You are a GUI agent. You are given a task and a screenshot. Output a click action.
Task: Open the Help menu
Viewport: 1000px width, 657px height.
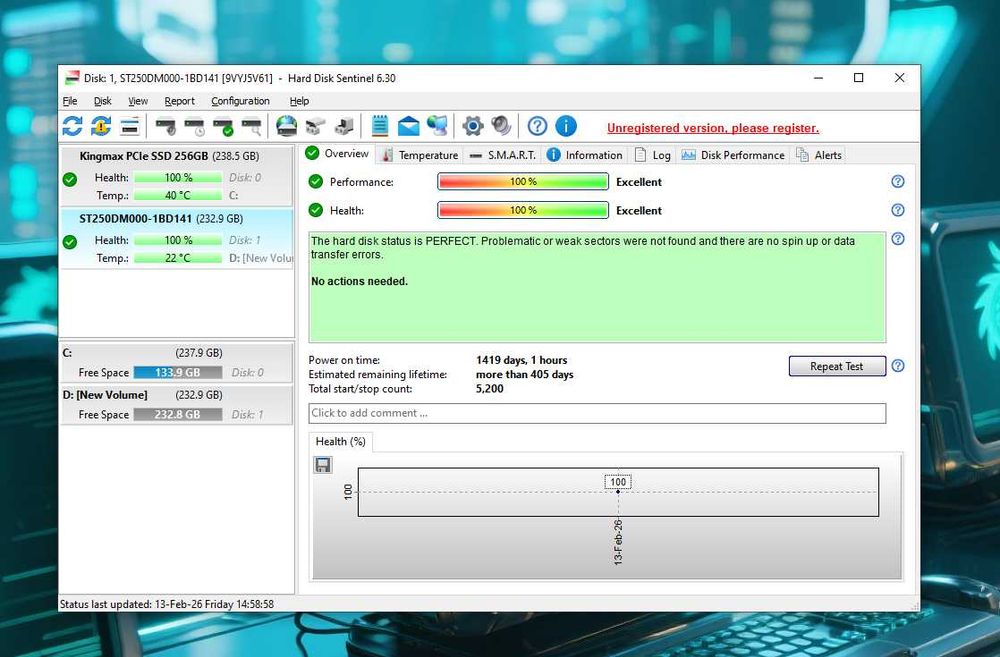pos(299,101)
